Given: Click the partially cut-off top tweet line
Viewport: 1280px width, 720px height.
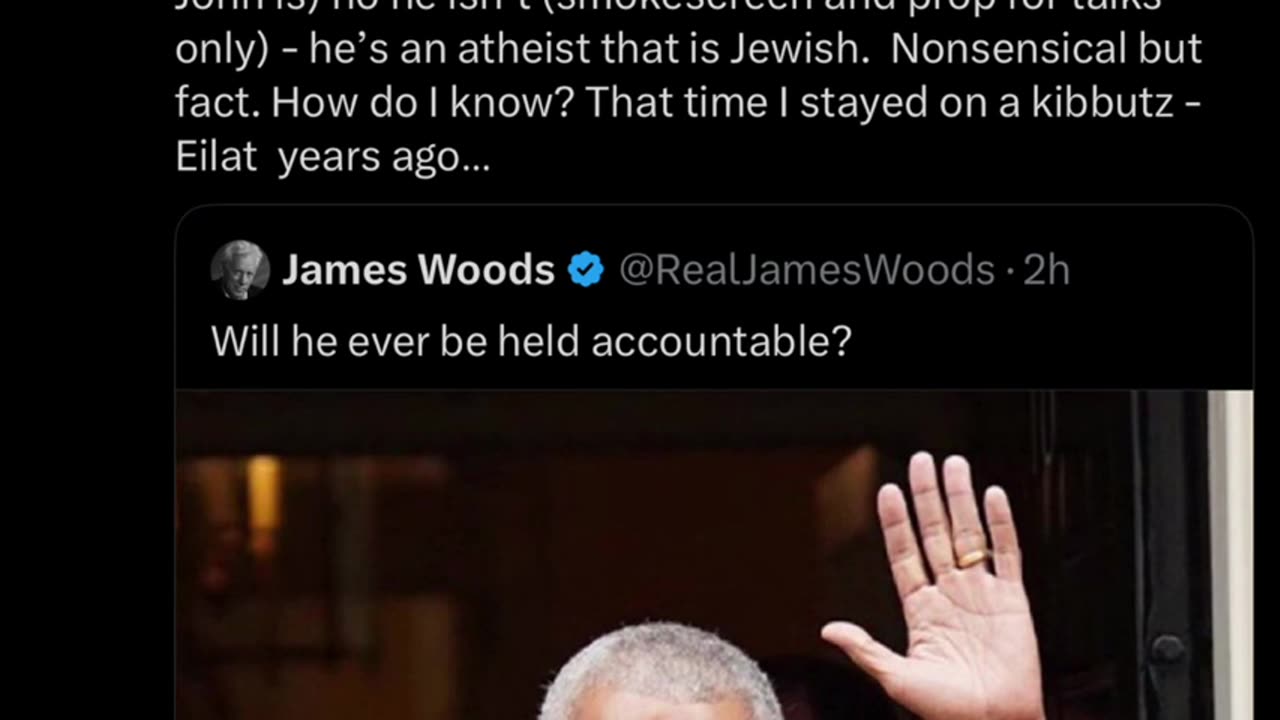Looking at the screenshot, I should (668, 6).
